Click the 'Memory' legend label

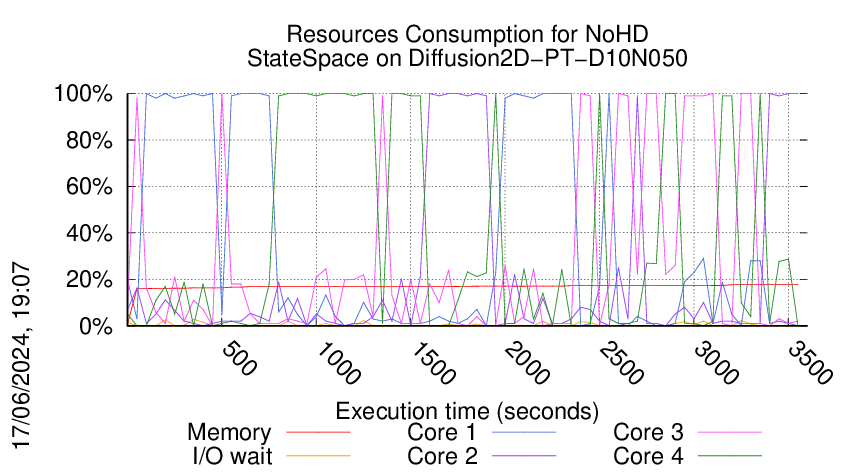coord(229,433)
